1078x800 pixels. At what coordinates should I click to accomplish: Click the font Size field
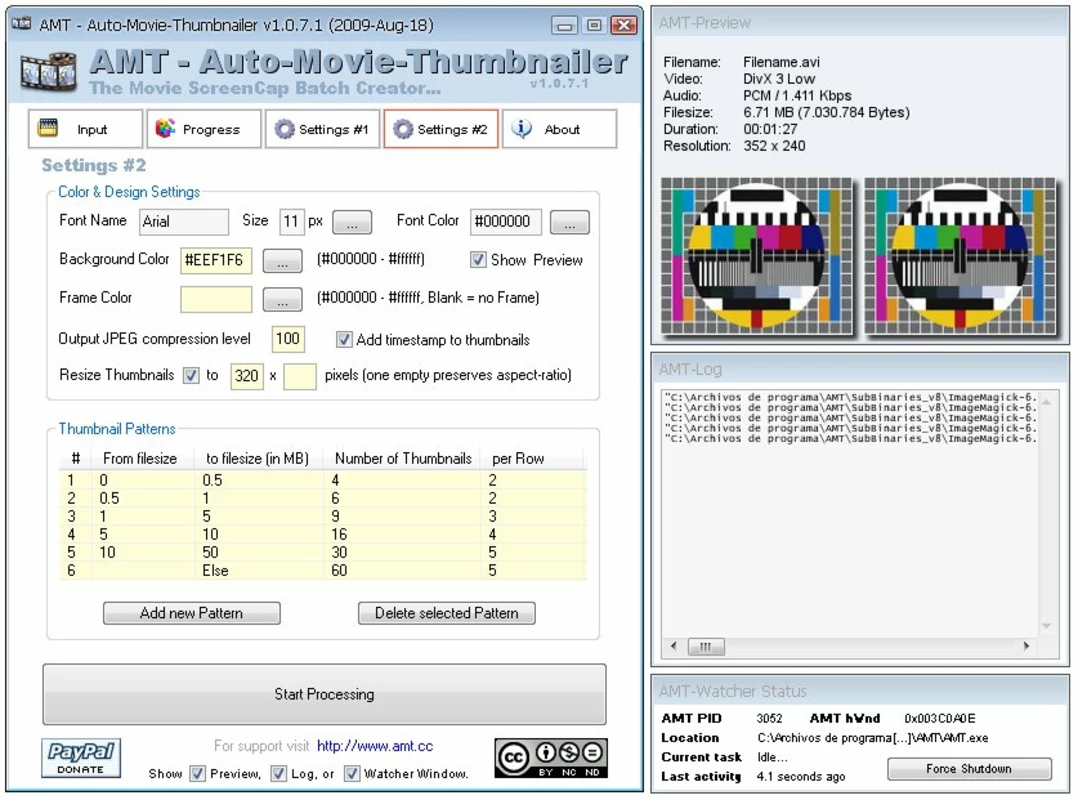[292, 222]
